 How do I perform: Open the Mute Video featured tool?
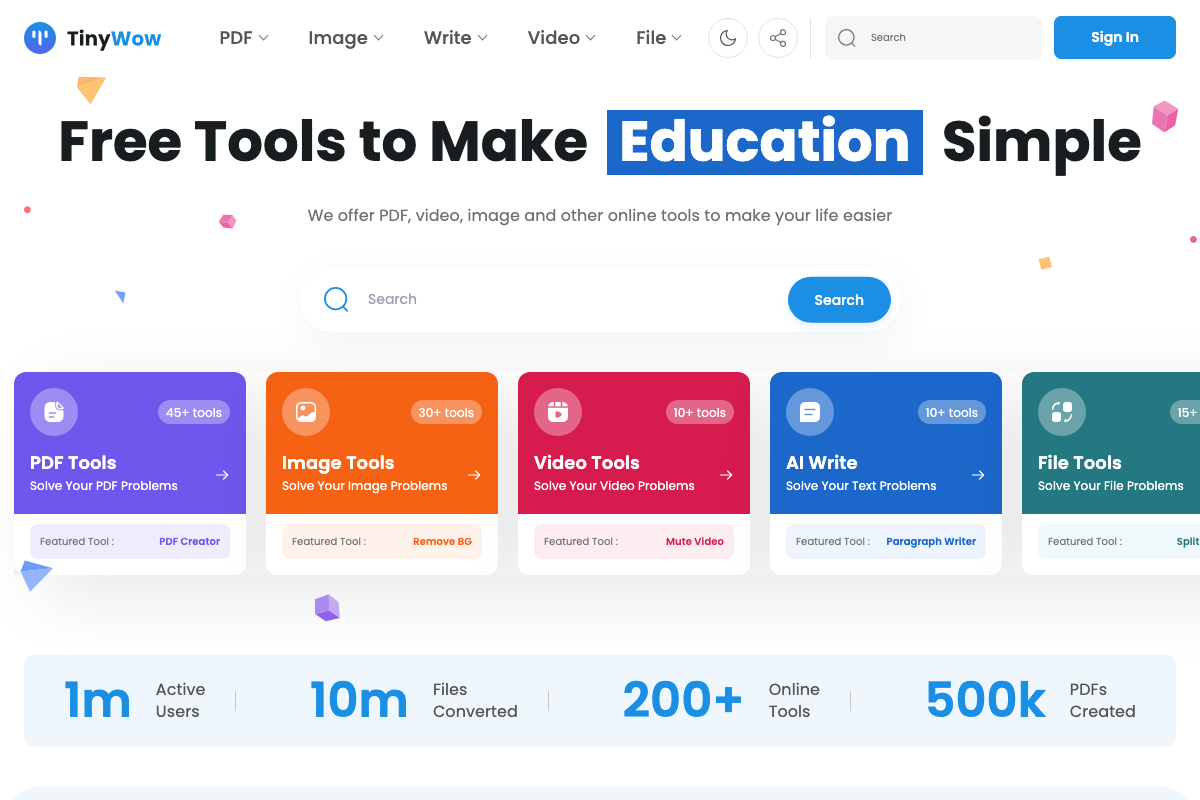[x=695, y=541]
